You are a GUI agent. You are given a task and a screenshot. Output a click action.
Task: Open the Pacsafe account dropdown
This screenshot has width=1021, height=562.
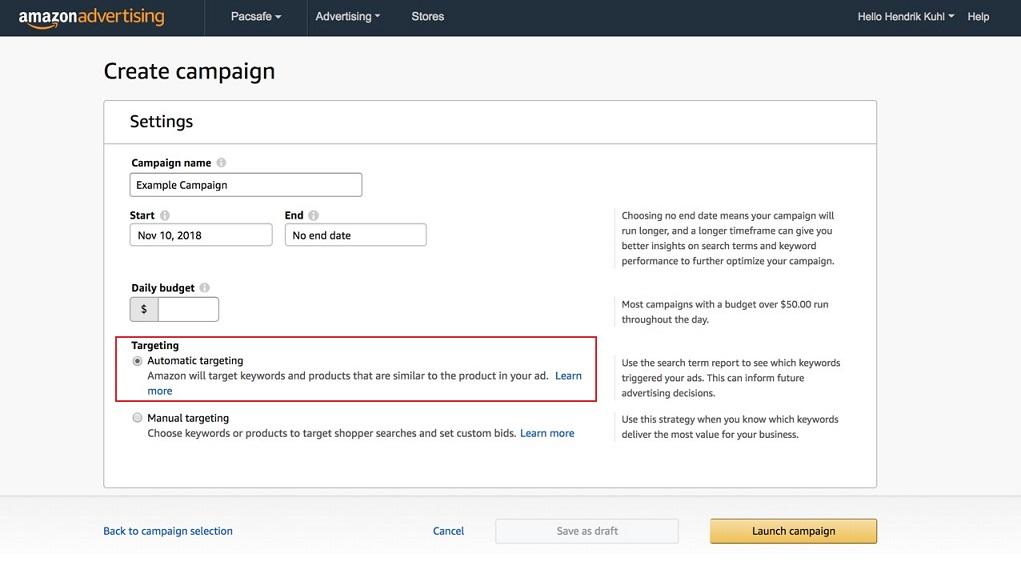(x=255, y=17)
